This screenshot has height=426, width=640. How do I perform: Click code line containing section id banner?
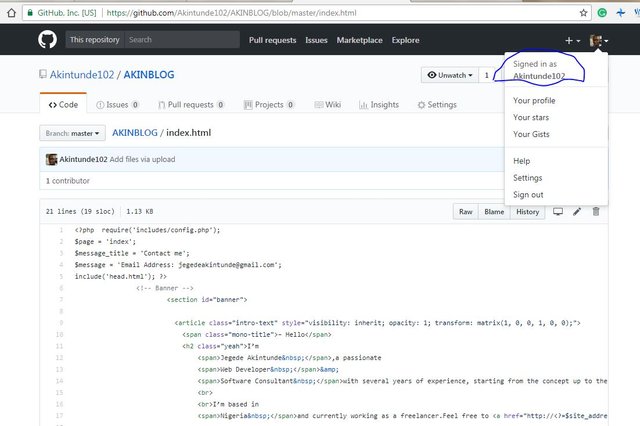tap(207, 300)
